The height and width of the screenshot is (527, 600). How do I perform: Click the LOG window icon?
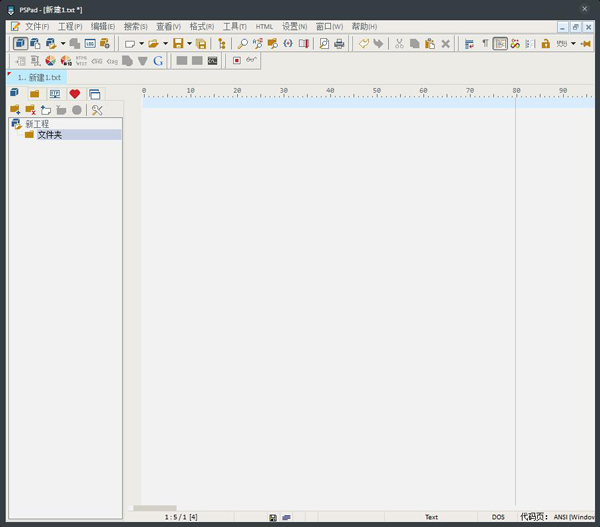click(90, 43)
